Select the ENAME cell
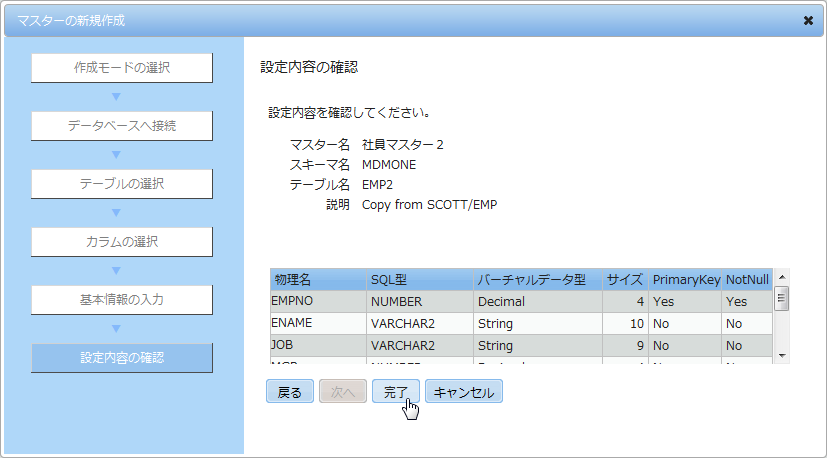The width and height of the screenshot is (827, 458). tap(318, 323)
